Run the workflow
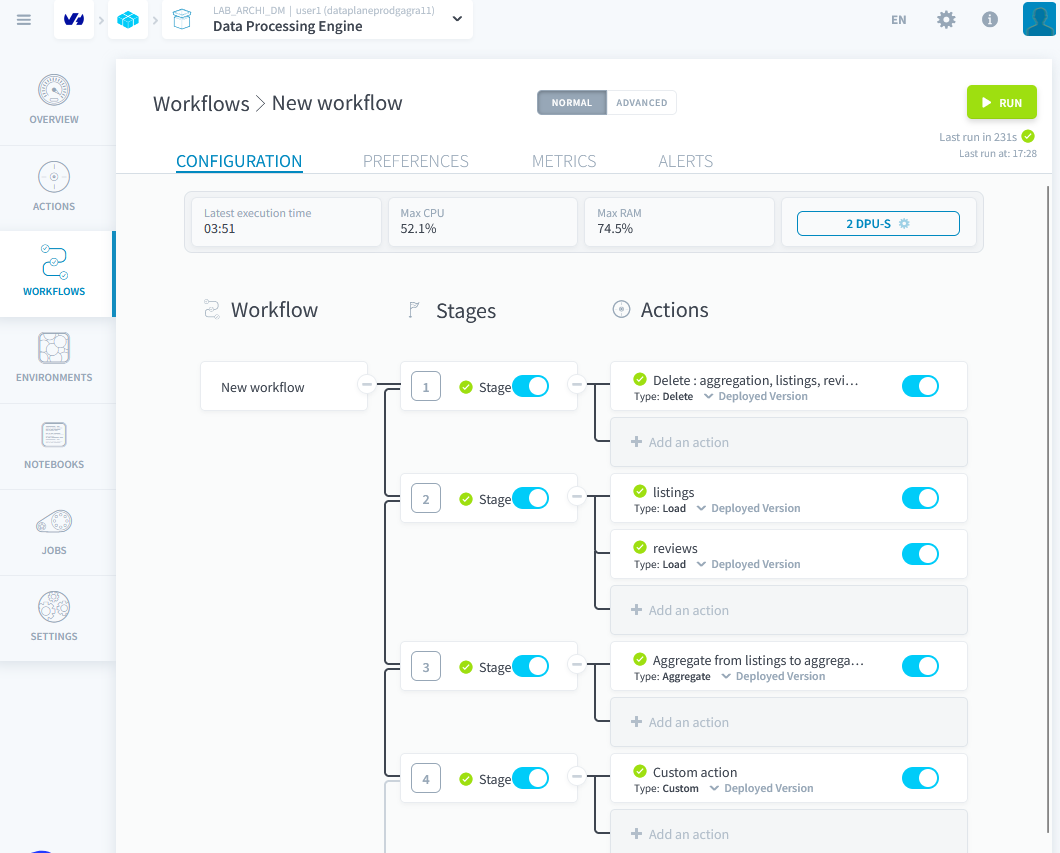The height and width of the screenshot is (853, 1060). pos(1001,103)
